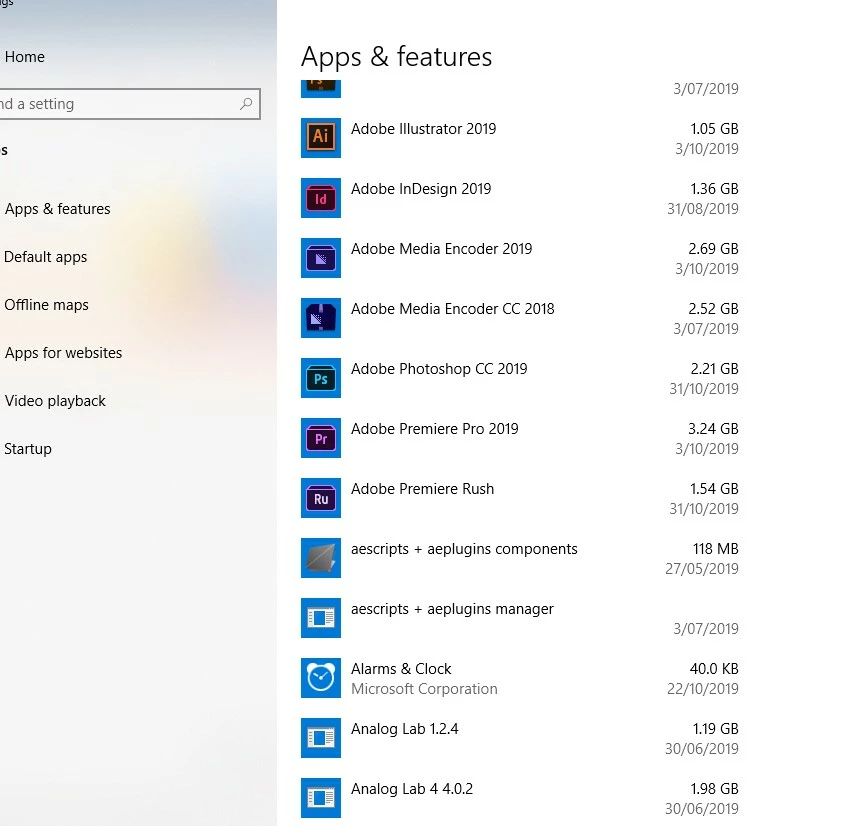Select Adobe Media Encoder CC 2018 name
The height and width of the screenshot is (826, 856).
click(x=453, y=309)
